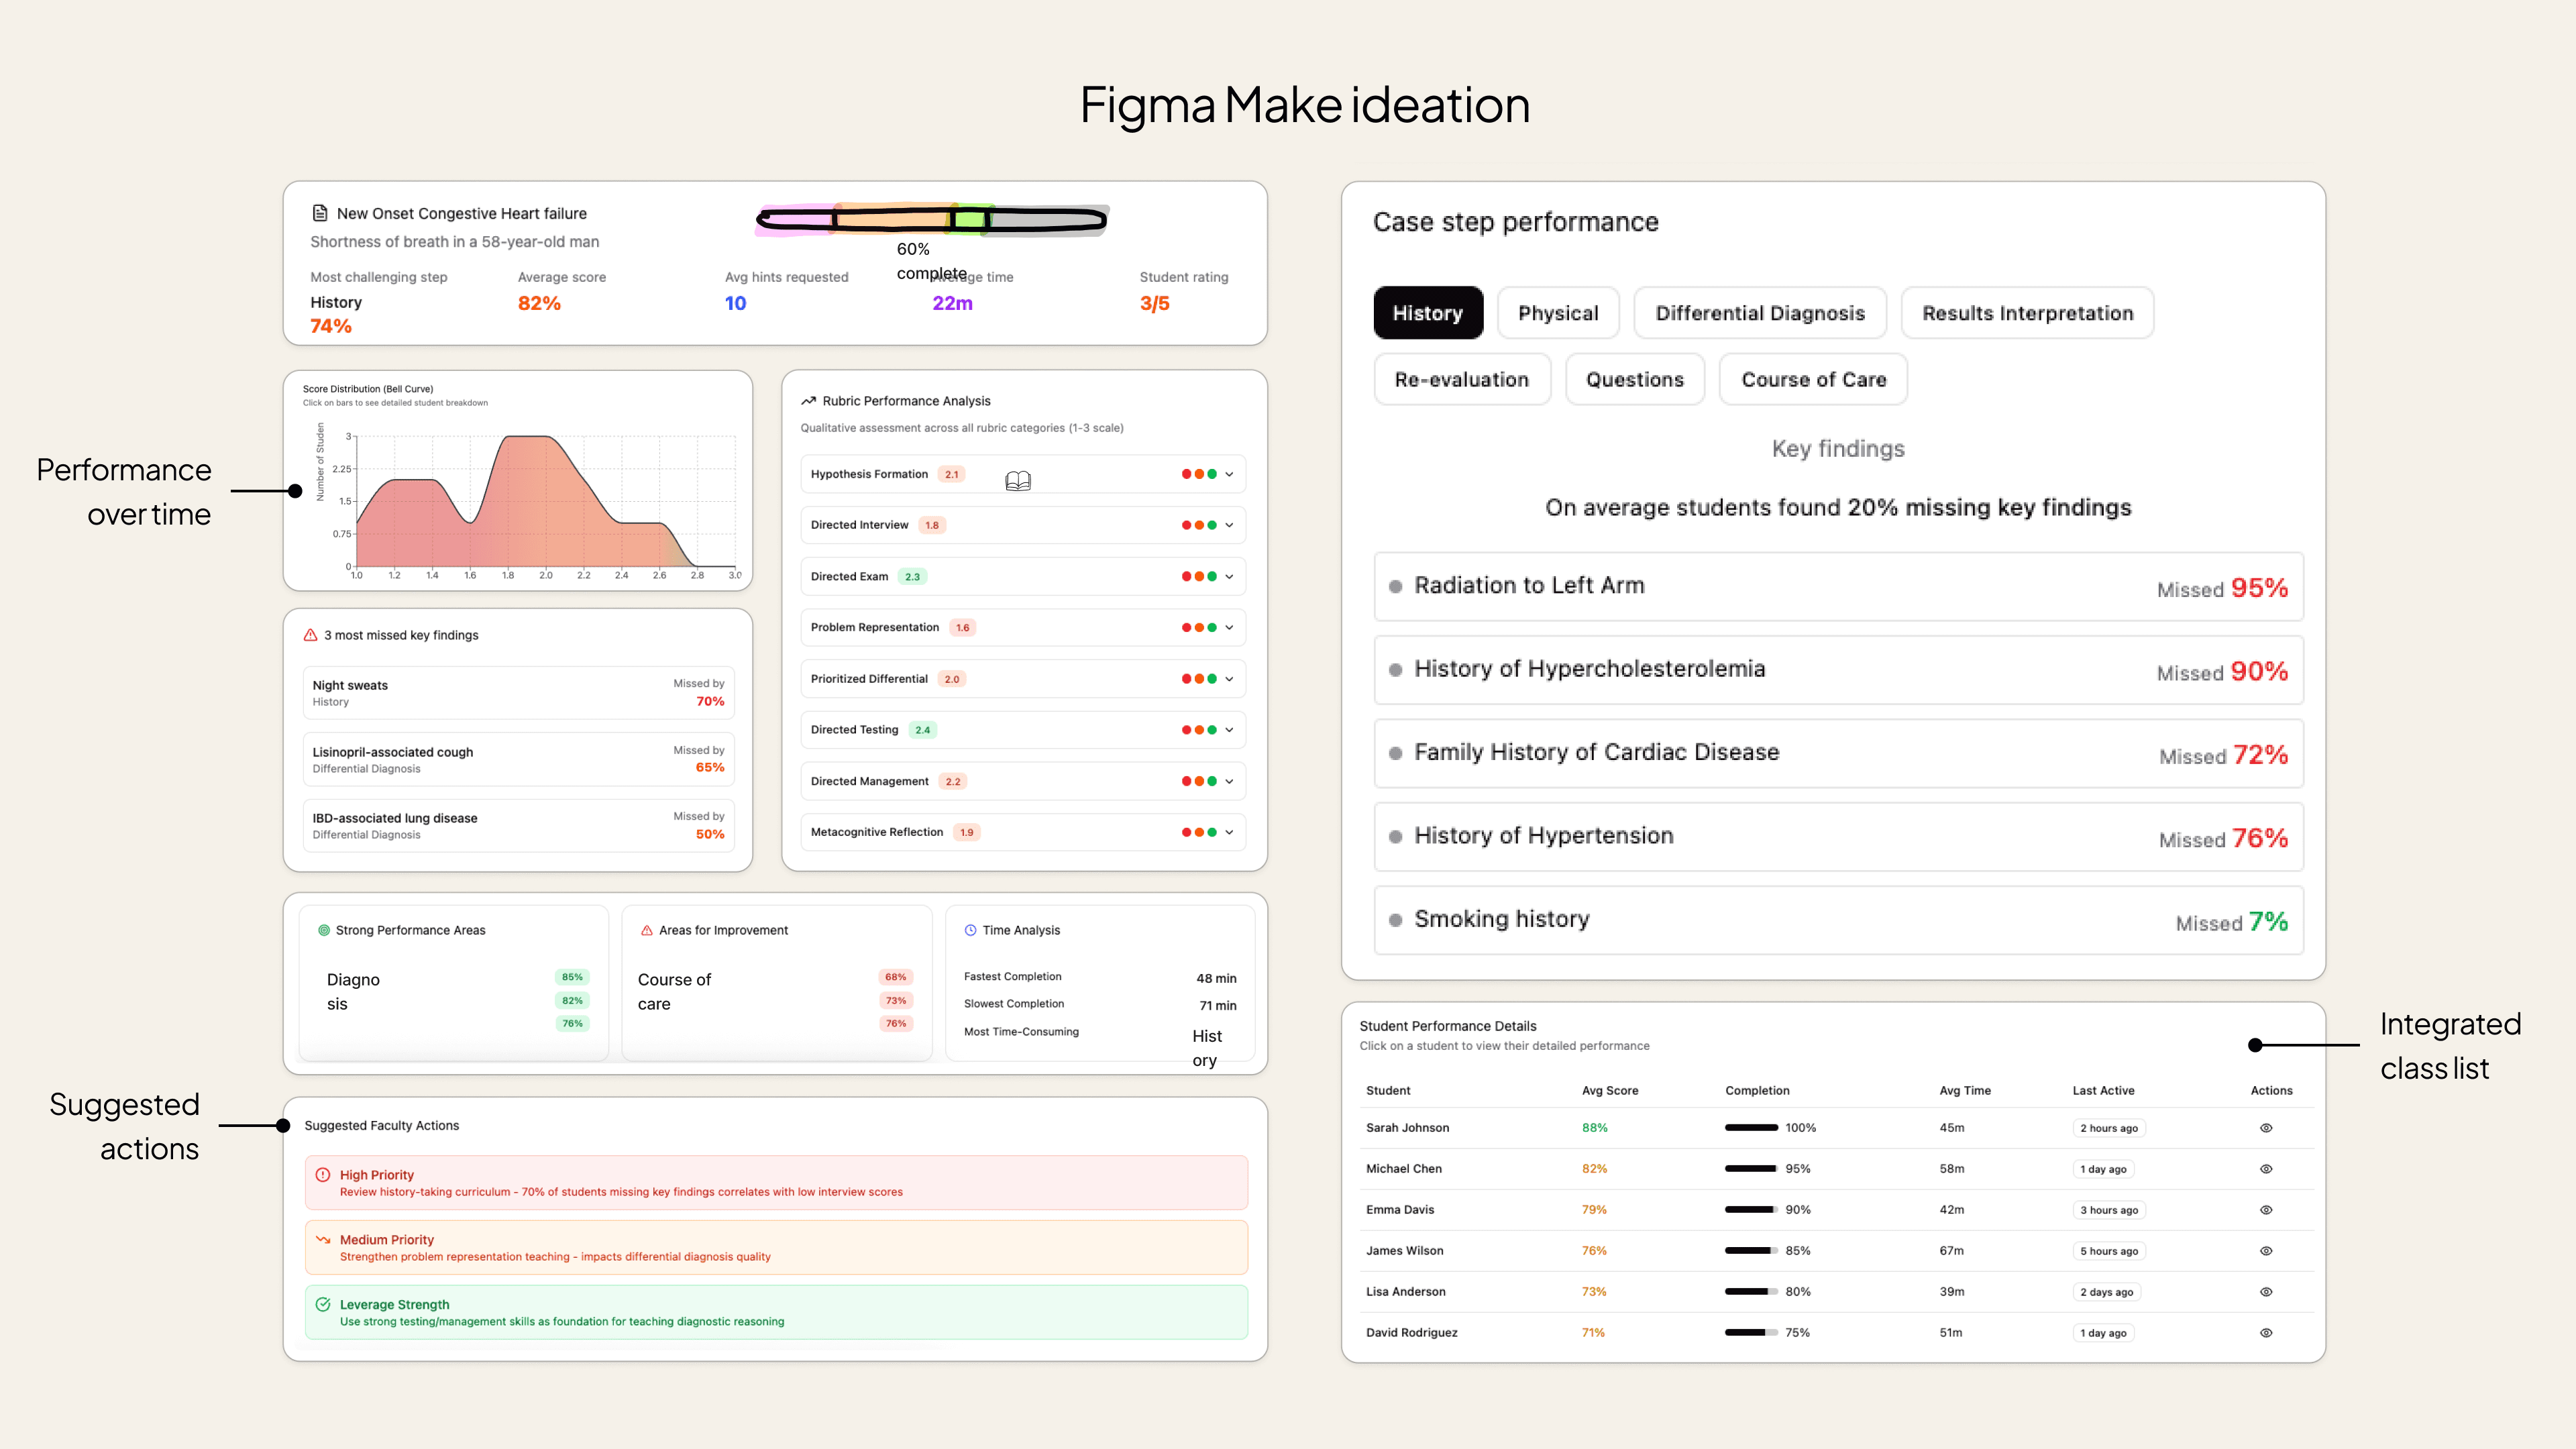Click eye icon for Emma Davis
This screenshot has height=1449, width=2576.
2266,1210
